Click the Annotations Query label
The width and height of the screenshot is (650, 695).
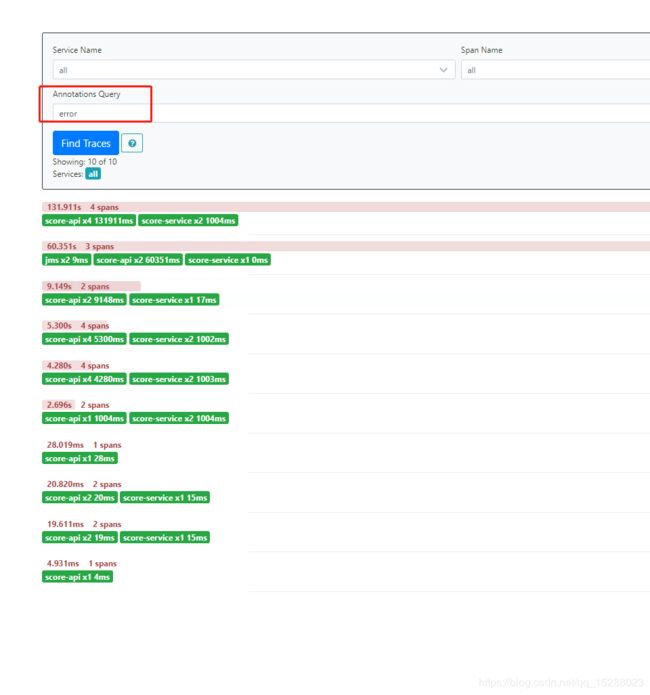pos(86,94)
